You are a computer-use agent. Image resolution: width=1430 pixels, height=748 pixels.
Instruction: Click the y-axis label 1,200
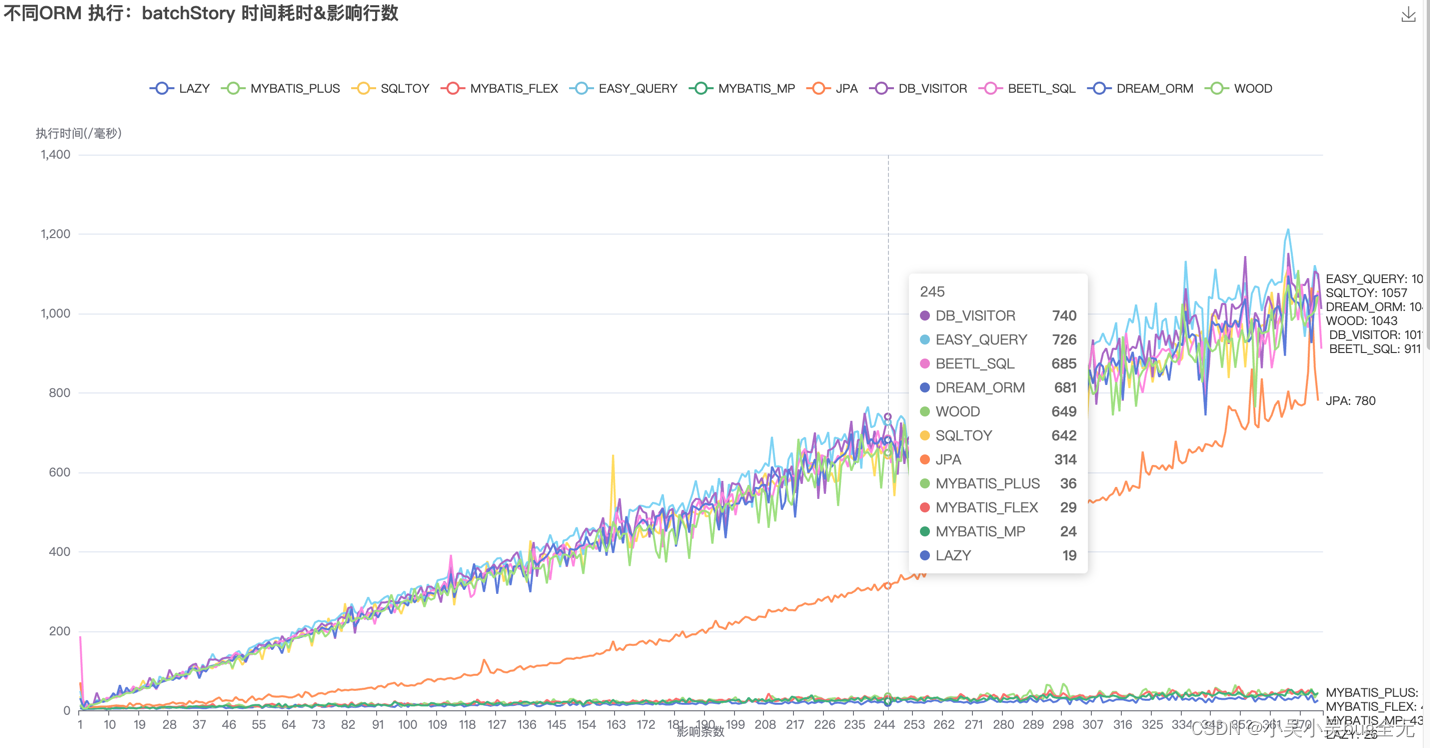[55, 234]
